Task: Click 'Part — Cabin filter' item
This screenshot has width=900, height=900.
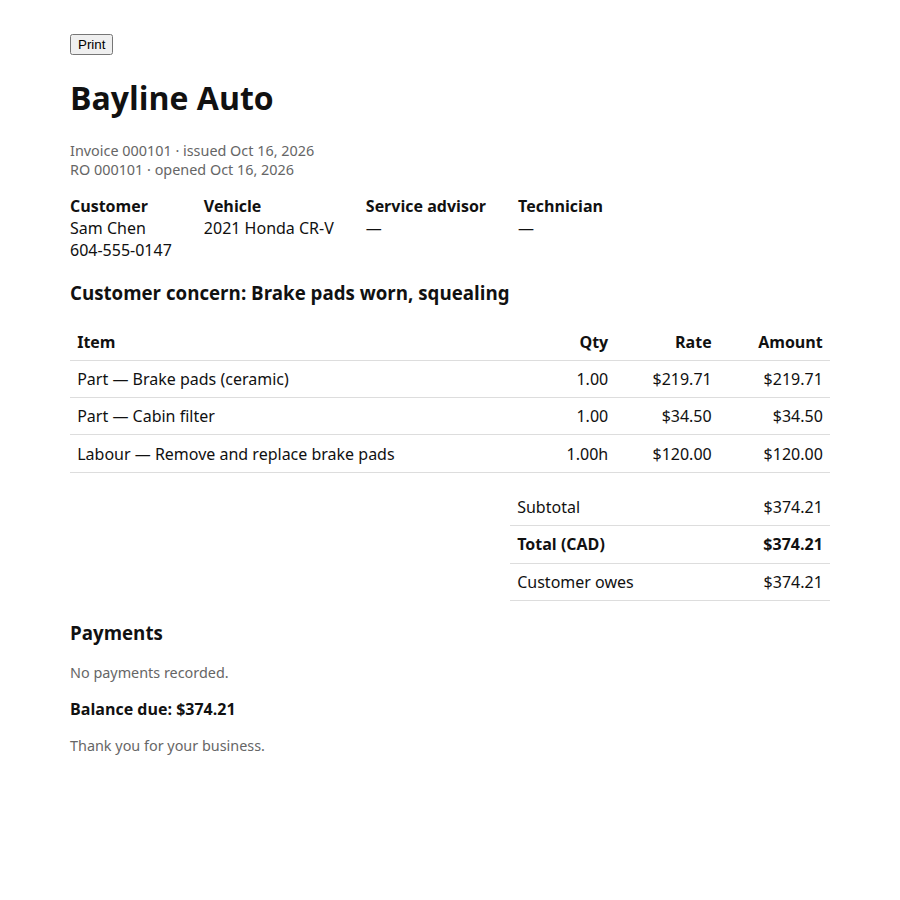Action: [146, 416]
